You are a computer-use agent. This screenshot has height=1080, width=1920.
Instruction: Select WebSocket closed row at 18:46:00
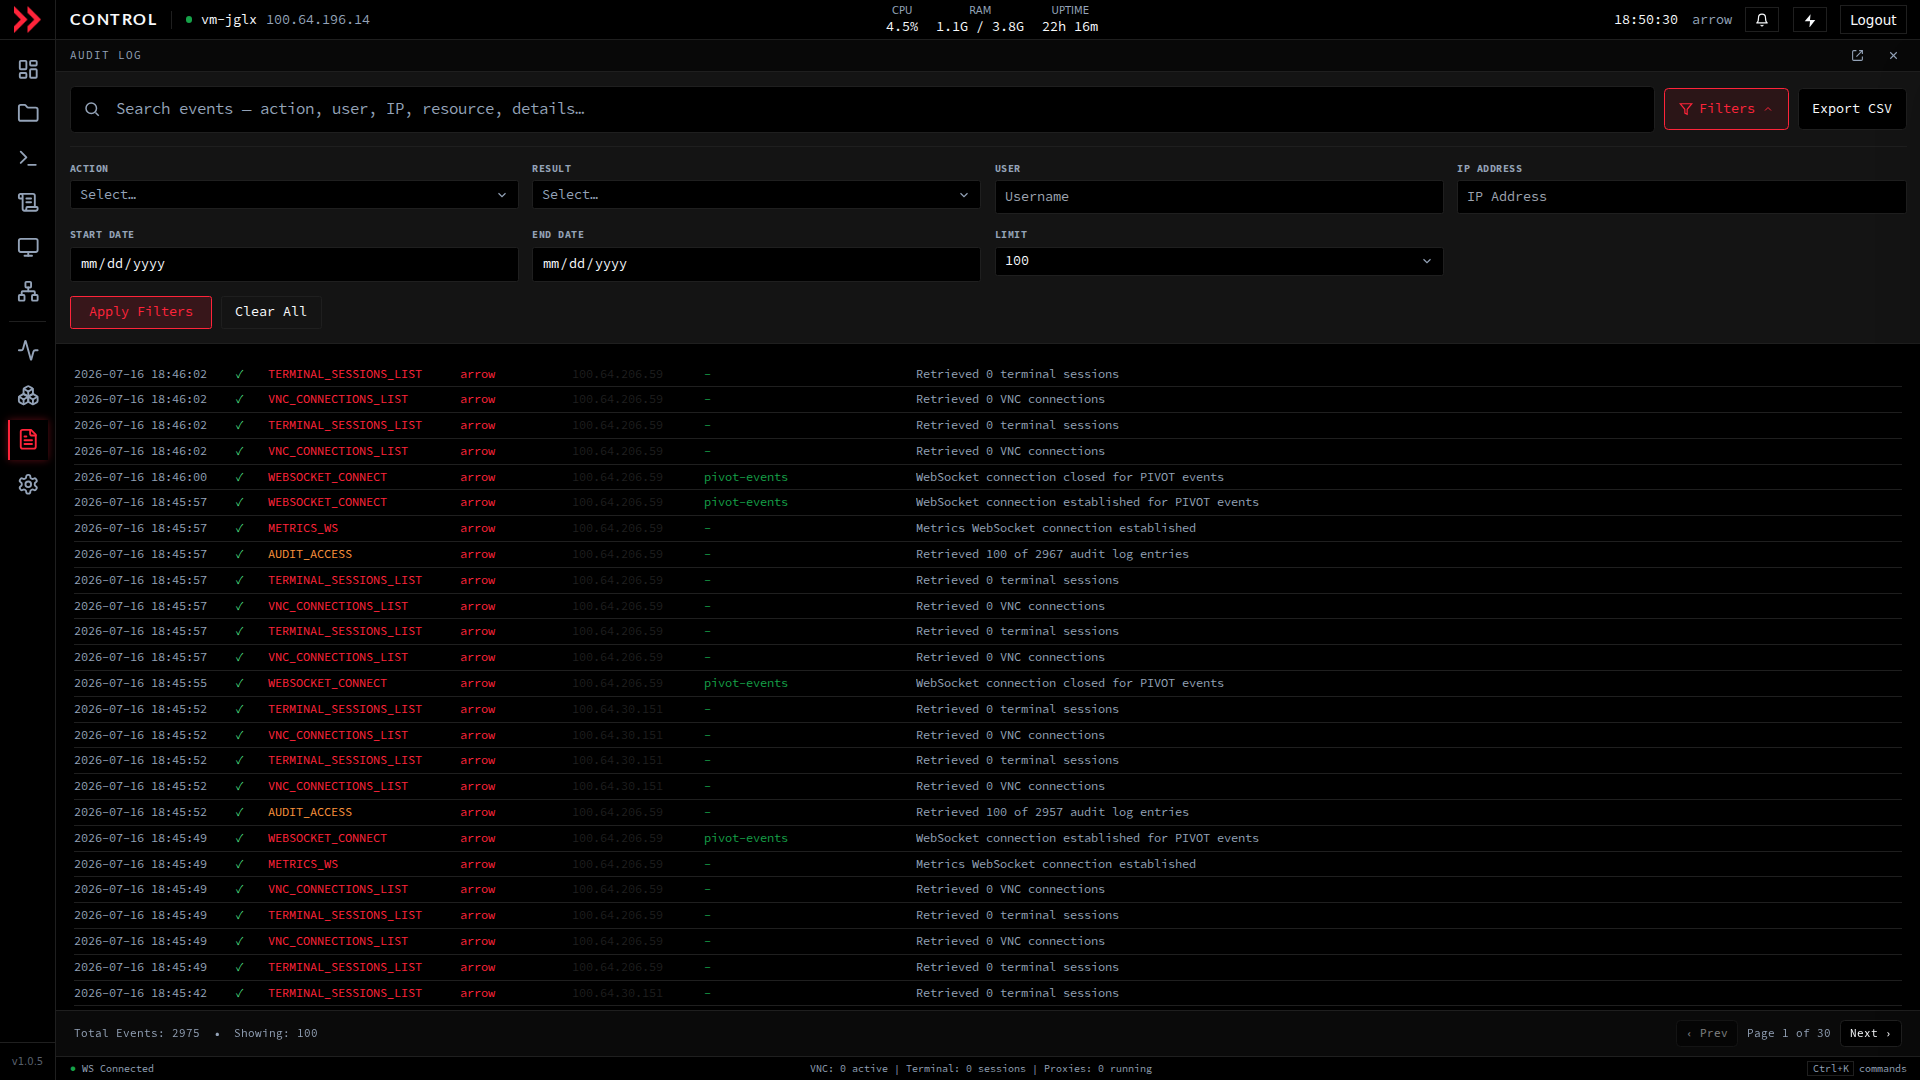click(x=987, y=477)
